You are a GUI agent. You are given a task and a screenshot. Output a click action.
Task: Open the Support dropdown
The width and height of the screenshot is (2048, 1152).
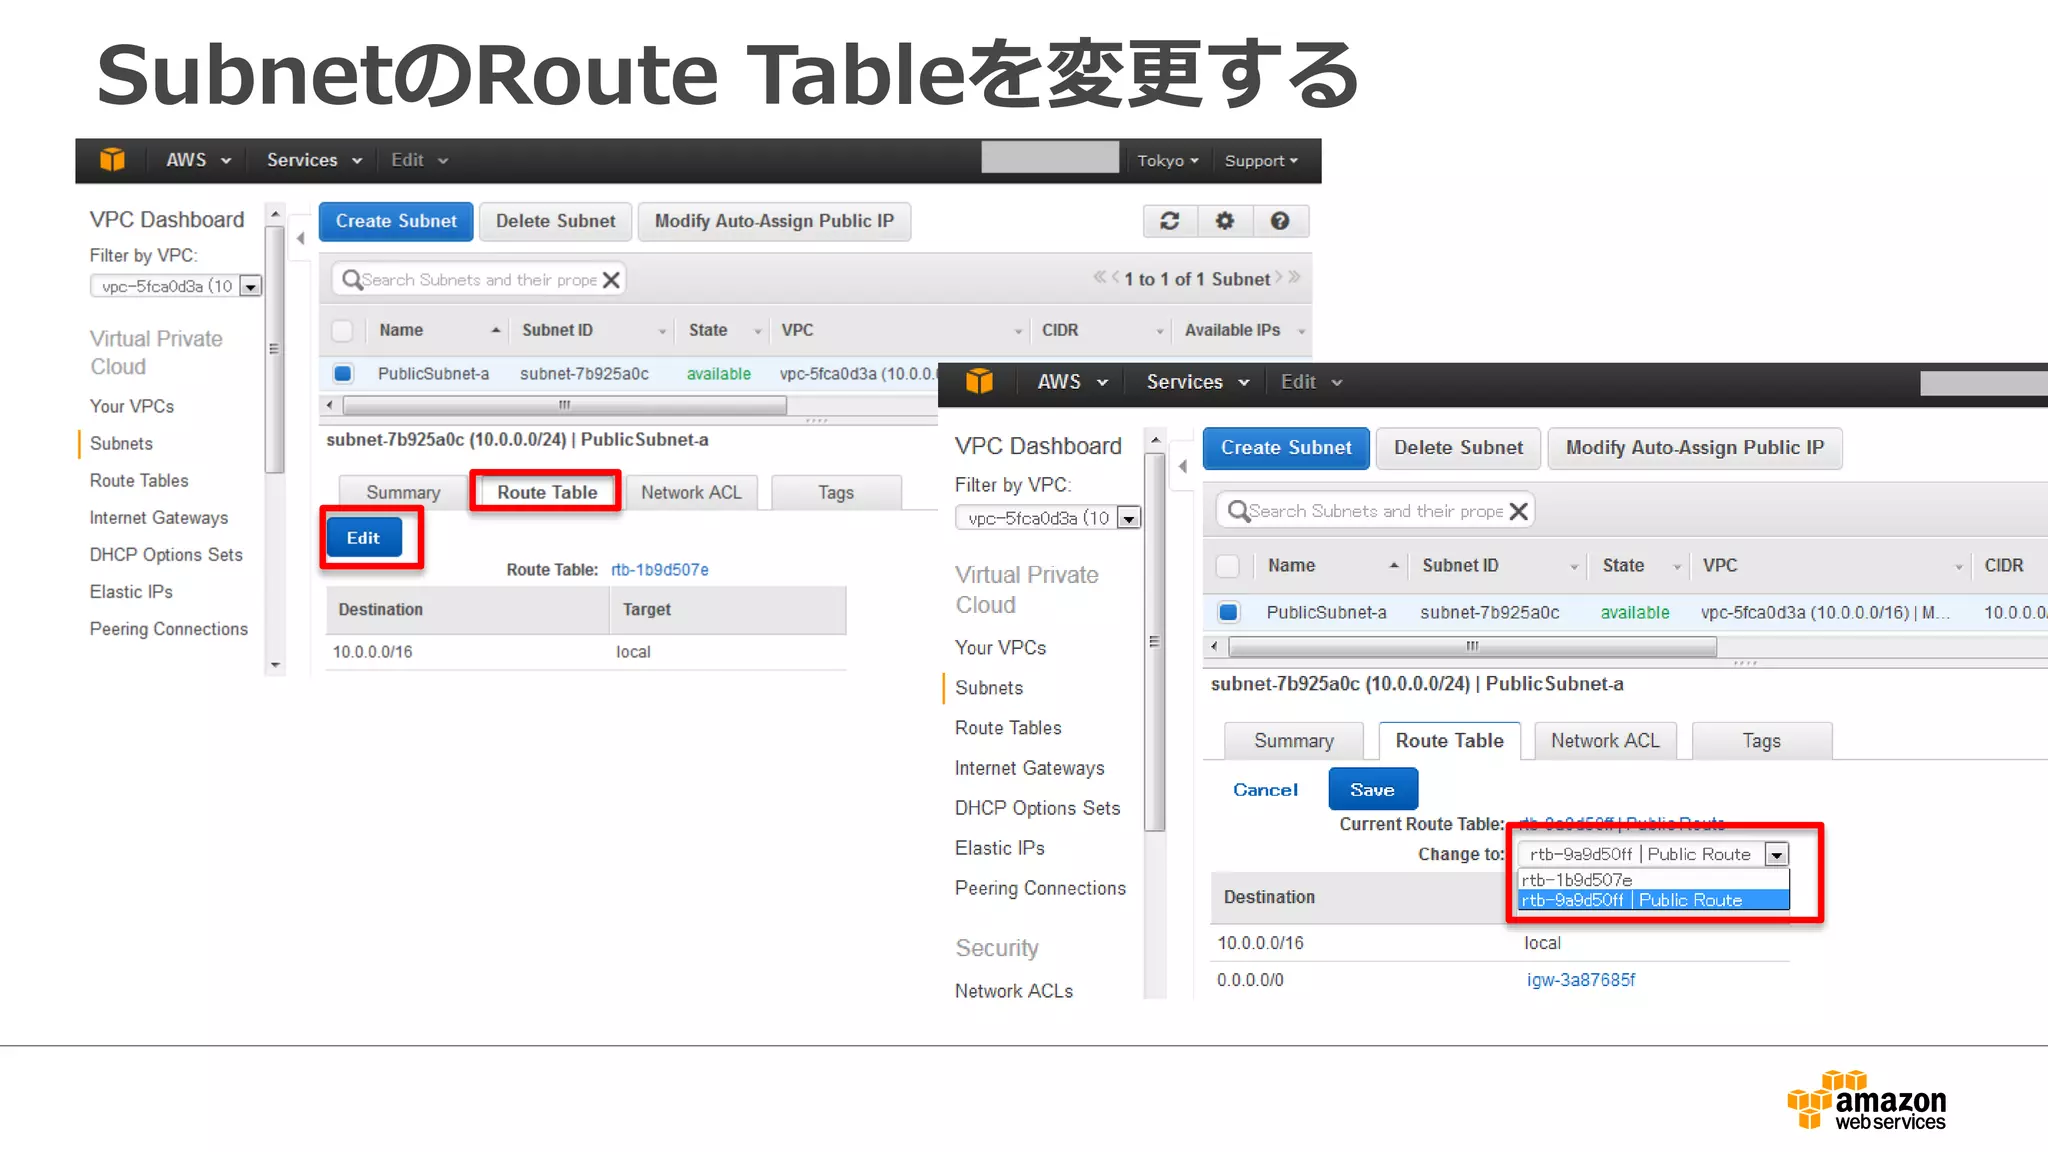[1261, 161]
